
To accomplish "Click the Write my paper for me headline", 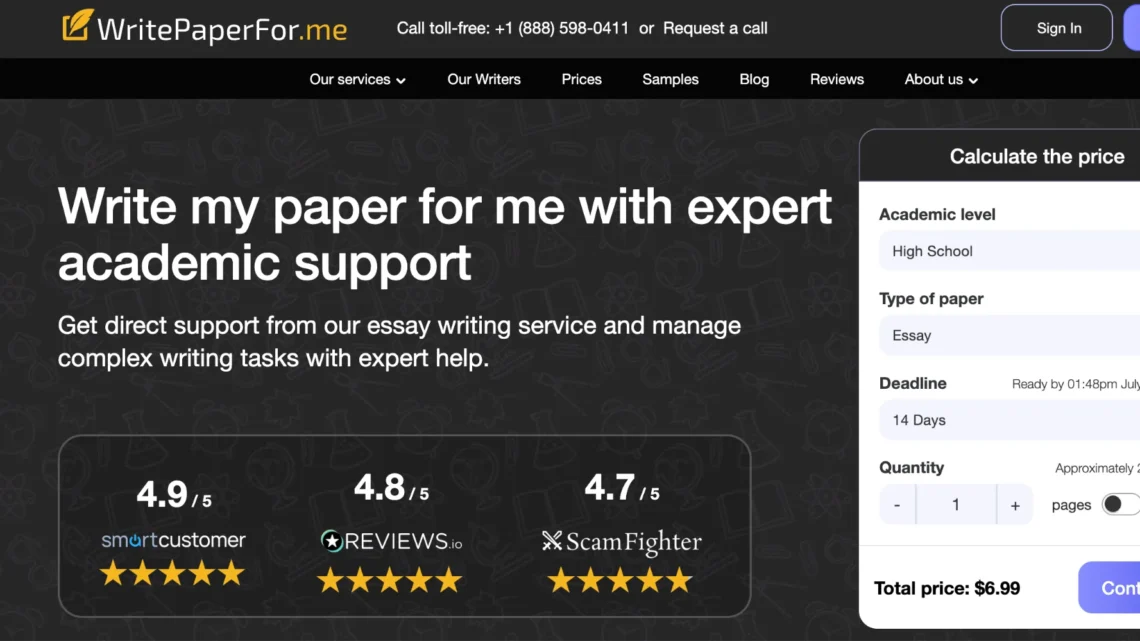I will pos(445,234).
